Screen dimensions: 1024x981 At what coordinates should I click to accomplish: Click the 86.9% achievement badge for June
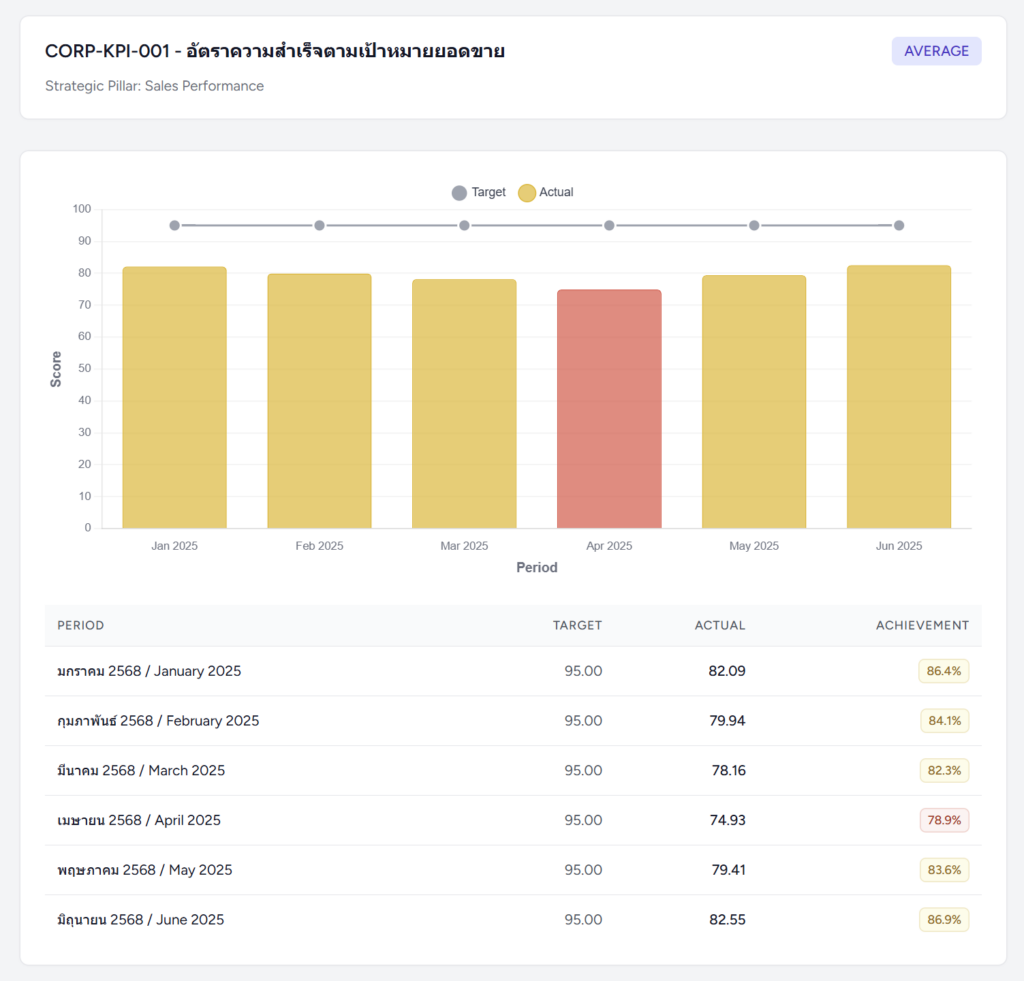(x=944, y=919)
